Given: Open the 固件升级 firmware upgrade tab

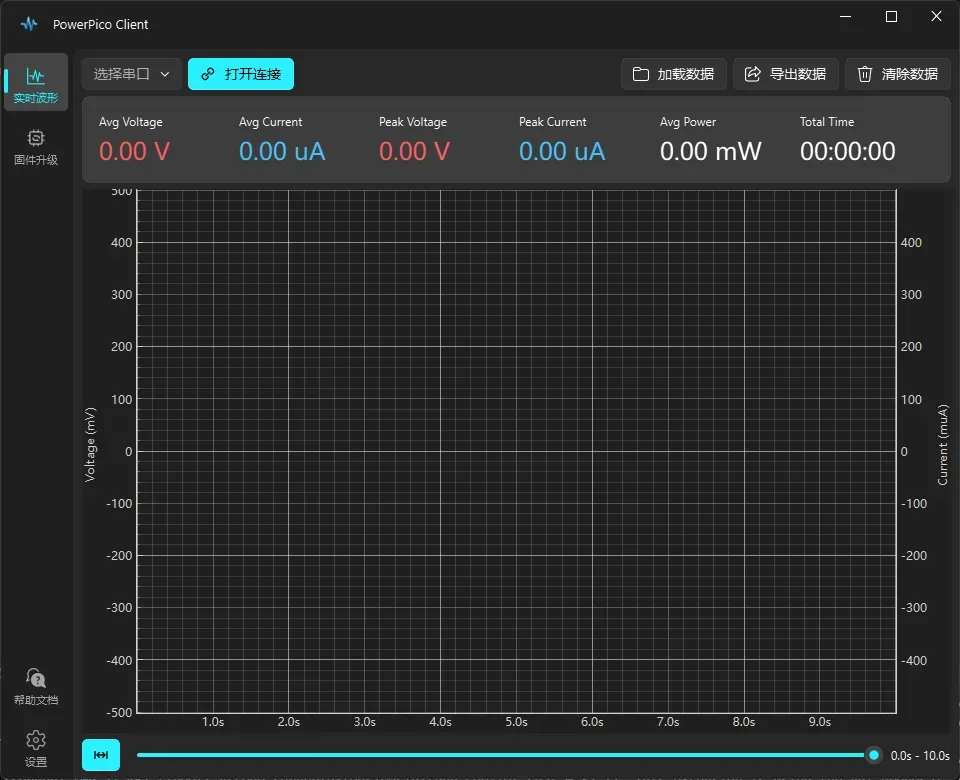Looking at the screenshot, I should coord(36,148).
